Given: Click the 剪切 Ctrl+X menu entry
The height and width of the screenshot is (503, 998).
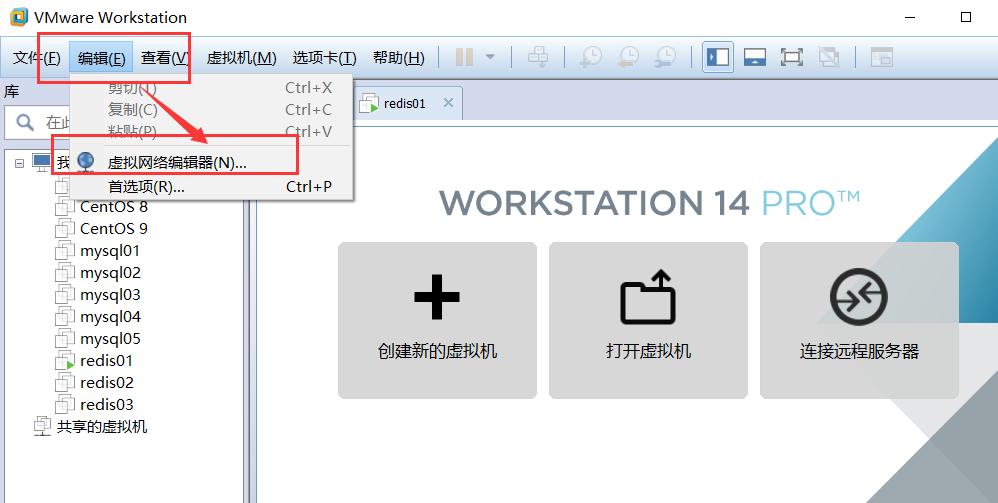Looking at the screenshot, I should 211,88.
